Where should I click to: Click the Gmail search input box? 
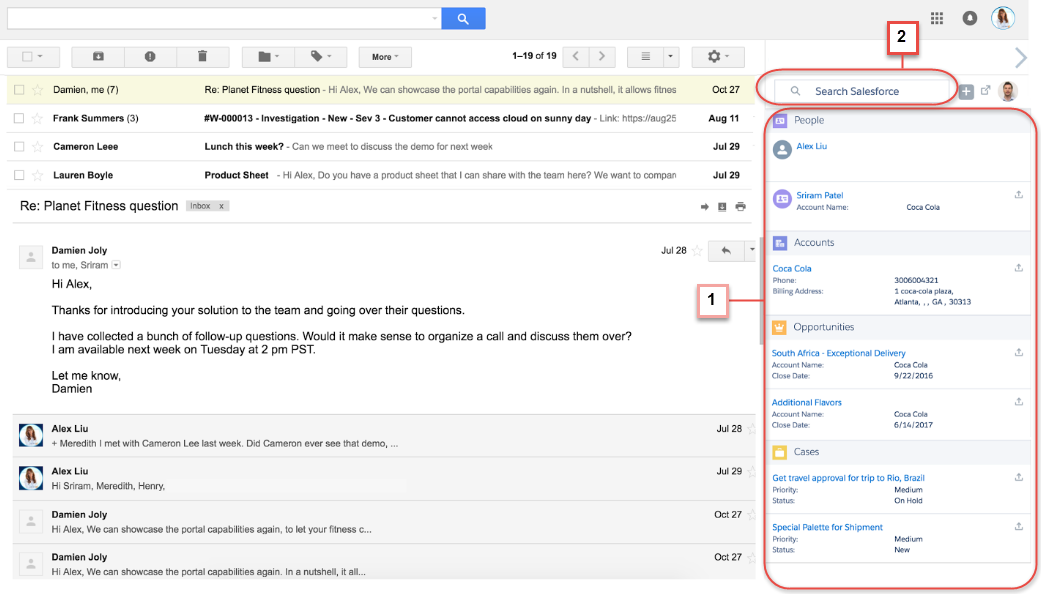coord(223,19)
